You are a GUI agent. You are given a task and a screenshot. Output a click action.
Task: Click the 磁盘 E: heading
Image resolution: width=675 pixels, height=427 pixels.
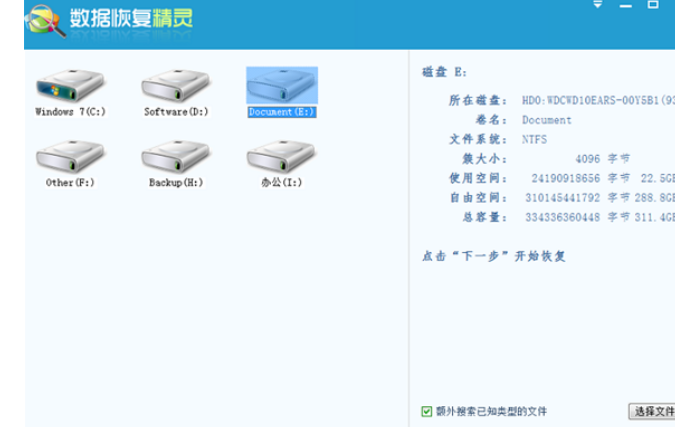[x=444, y=73]
